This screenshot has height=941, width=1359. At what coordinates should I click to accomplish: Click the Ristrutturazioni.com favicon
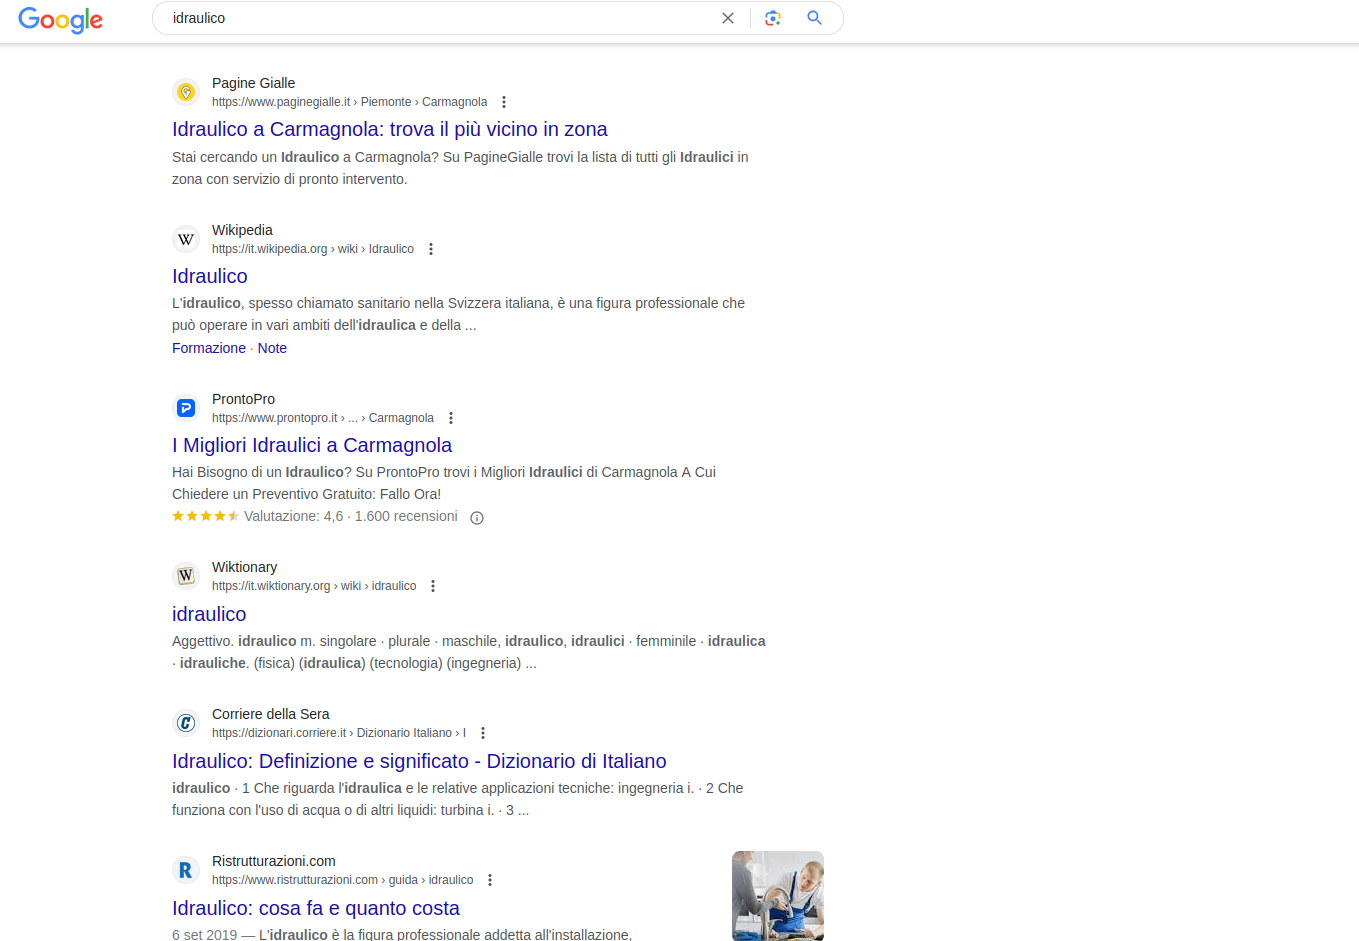pos(186,870)
